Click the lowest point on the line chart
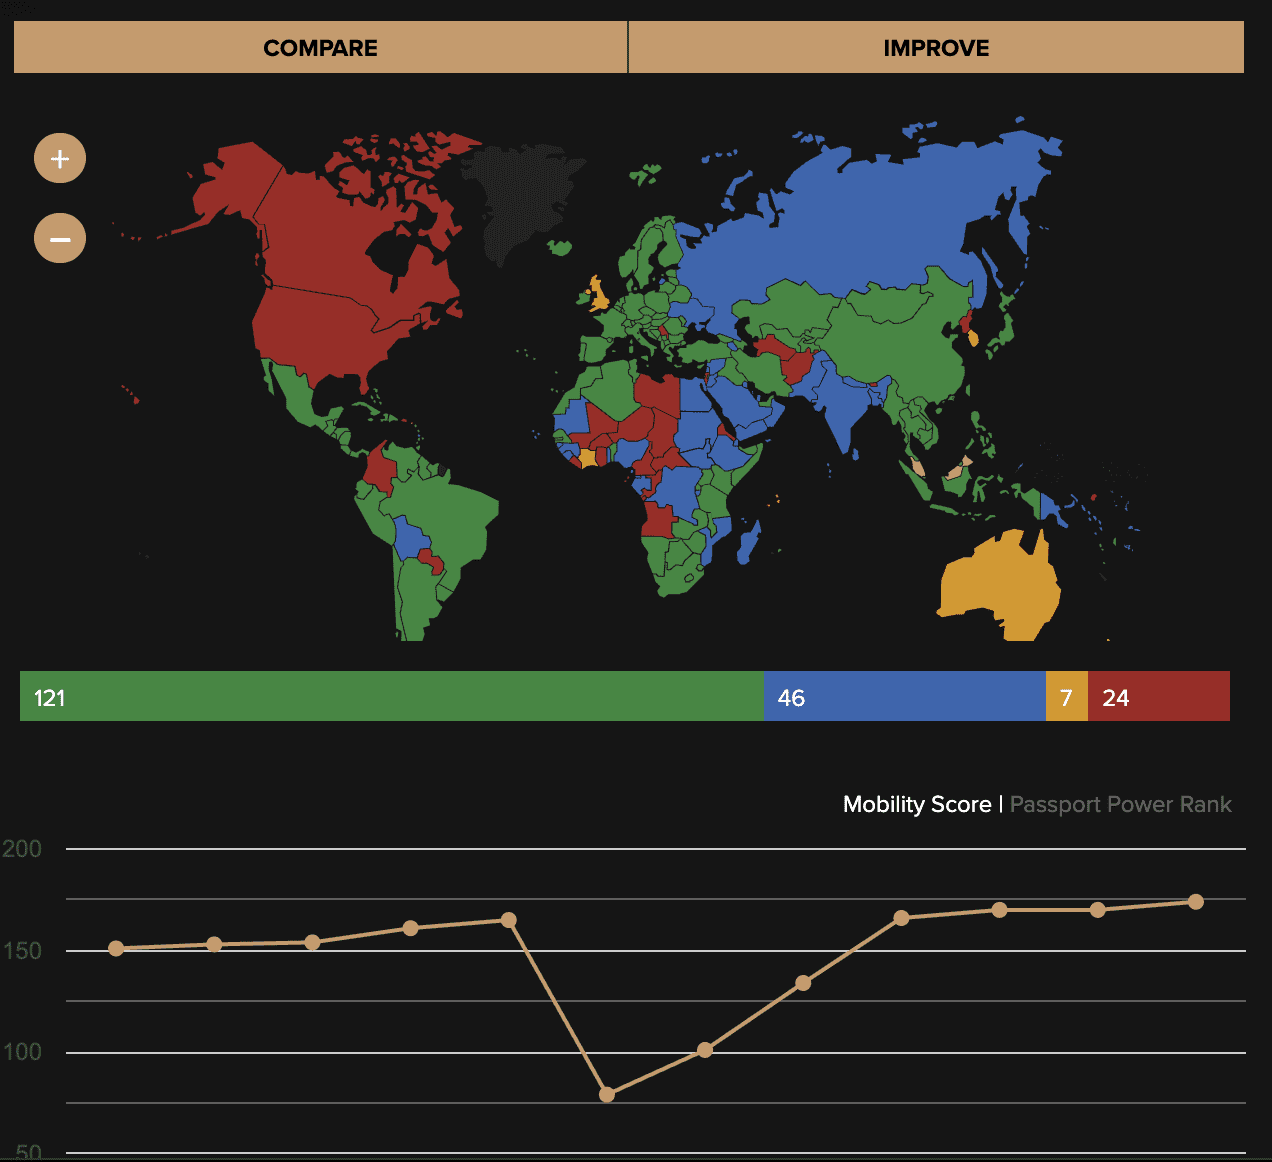1272x1162 pixels. click(x=607, y=1095)
